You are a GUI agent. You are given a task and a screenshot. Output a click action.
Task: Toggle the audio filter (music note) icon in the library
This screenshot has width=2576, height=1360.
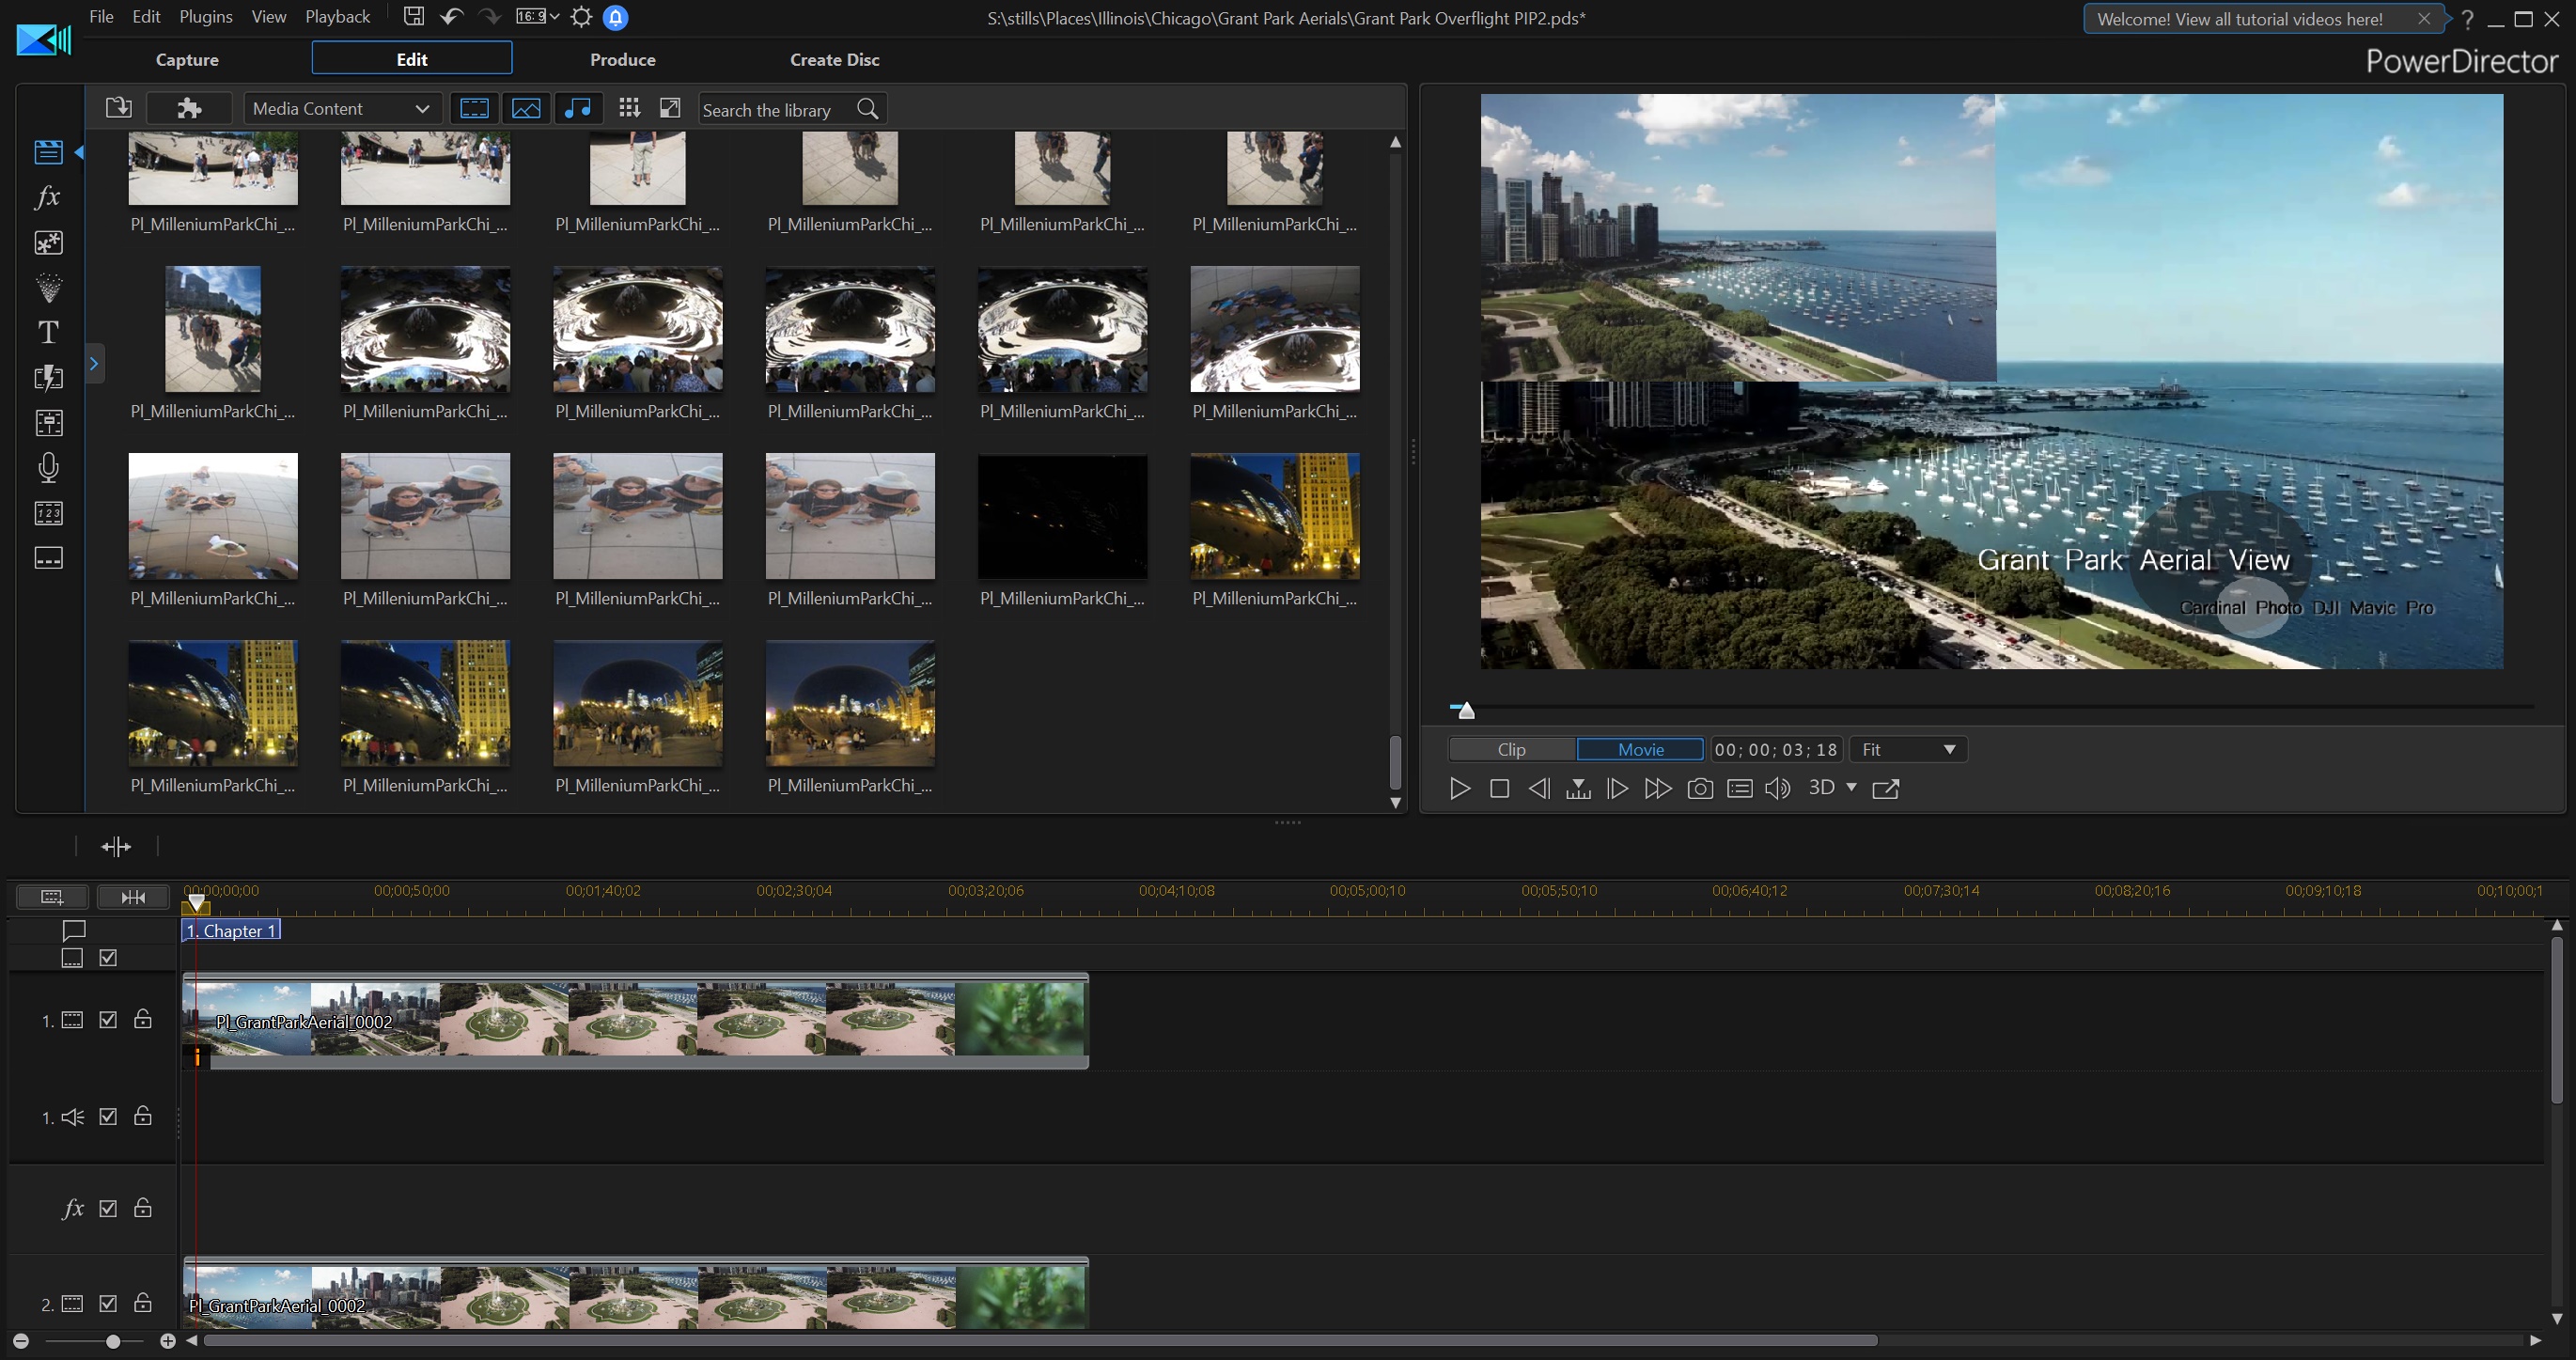coord(577,108)
